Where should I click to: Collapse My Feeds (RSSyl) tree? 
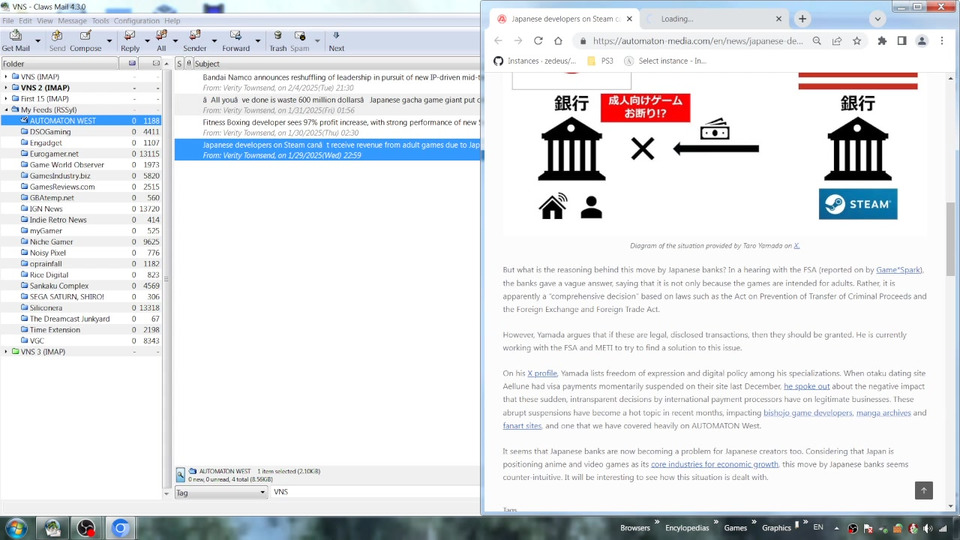(6, 110)
